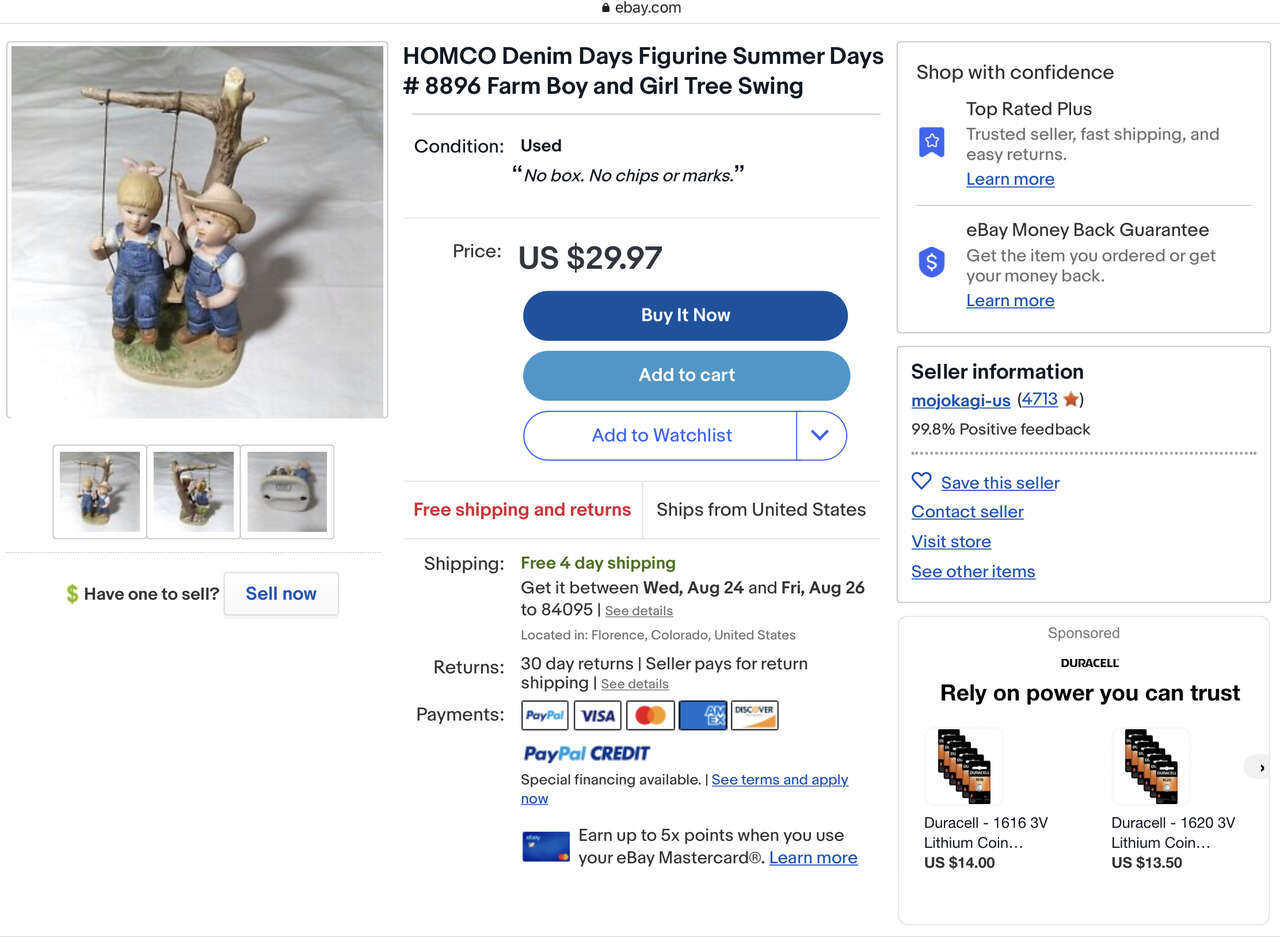Click the heart icon to save seller
The height and width of the screenshot is (937, 1280).
(921, 481)
